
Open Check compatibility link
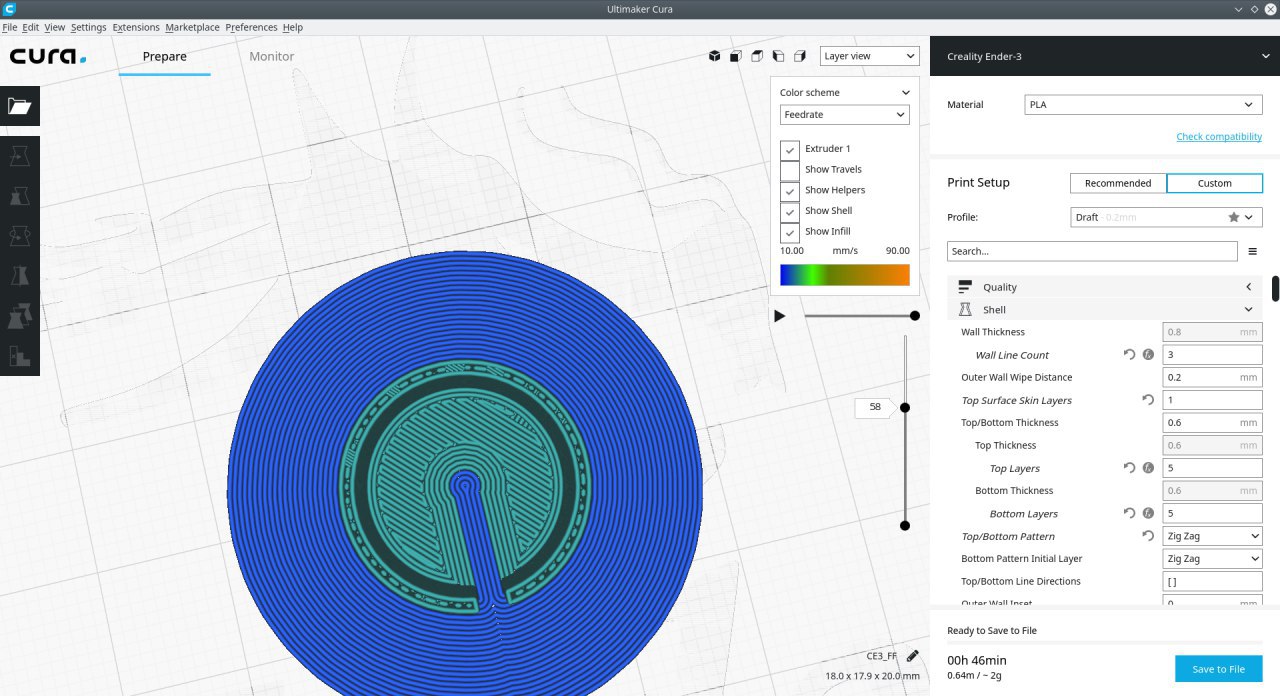pos(1219,137)
